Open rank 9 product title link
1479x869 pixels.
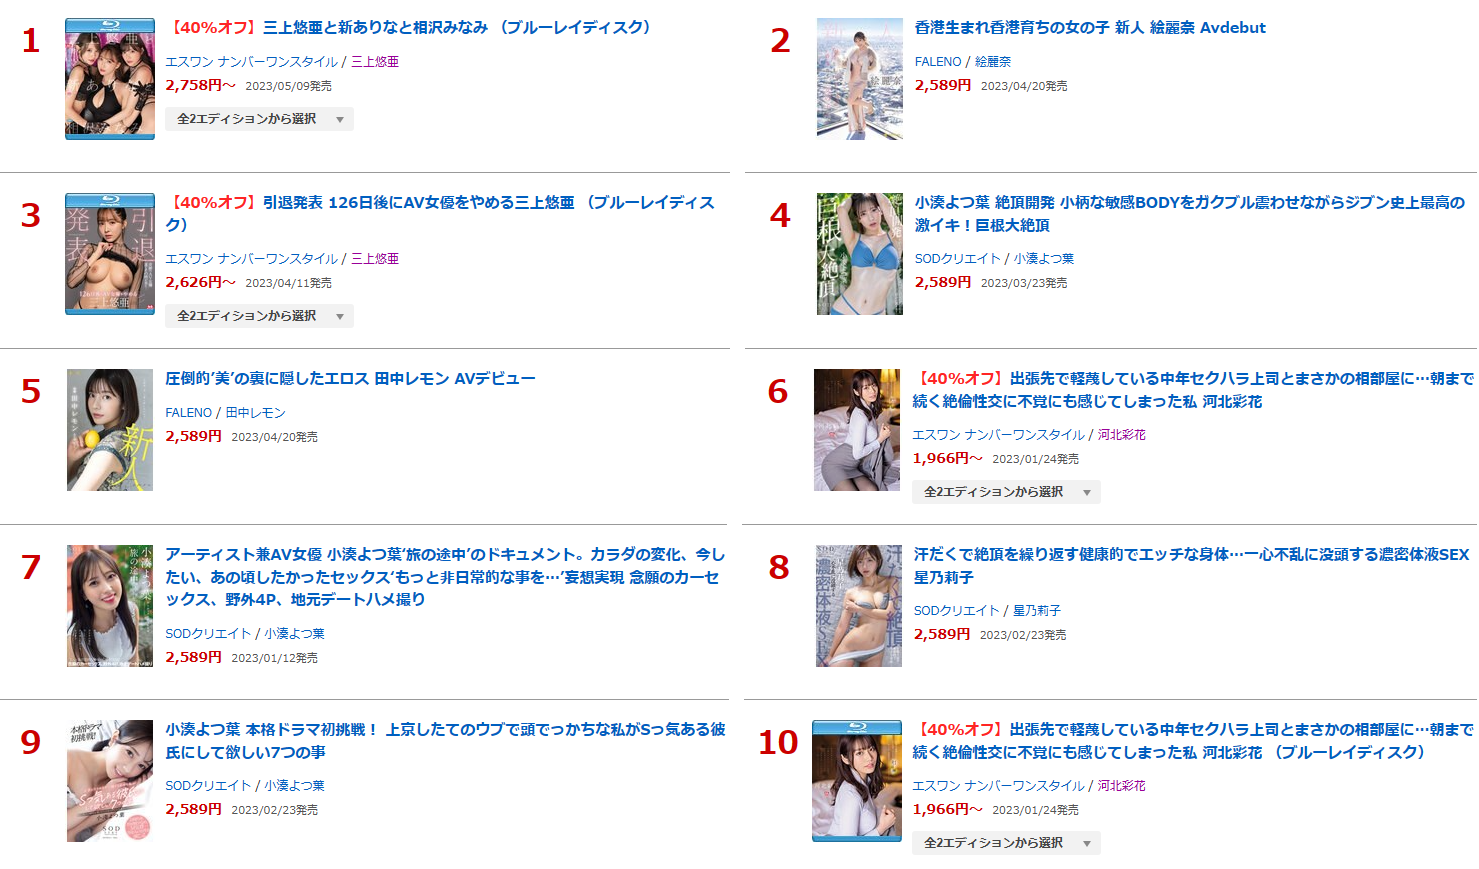pyautogui.click(x=445, y=741)
